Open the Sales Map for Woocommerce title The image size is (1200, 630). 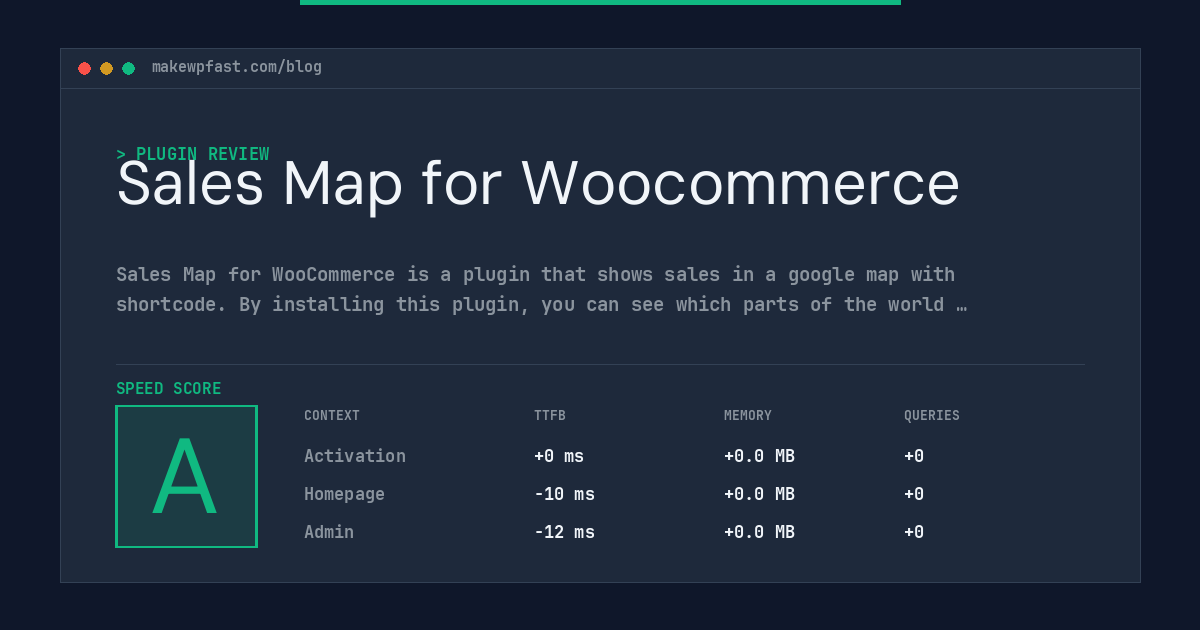tap(538, 184)
